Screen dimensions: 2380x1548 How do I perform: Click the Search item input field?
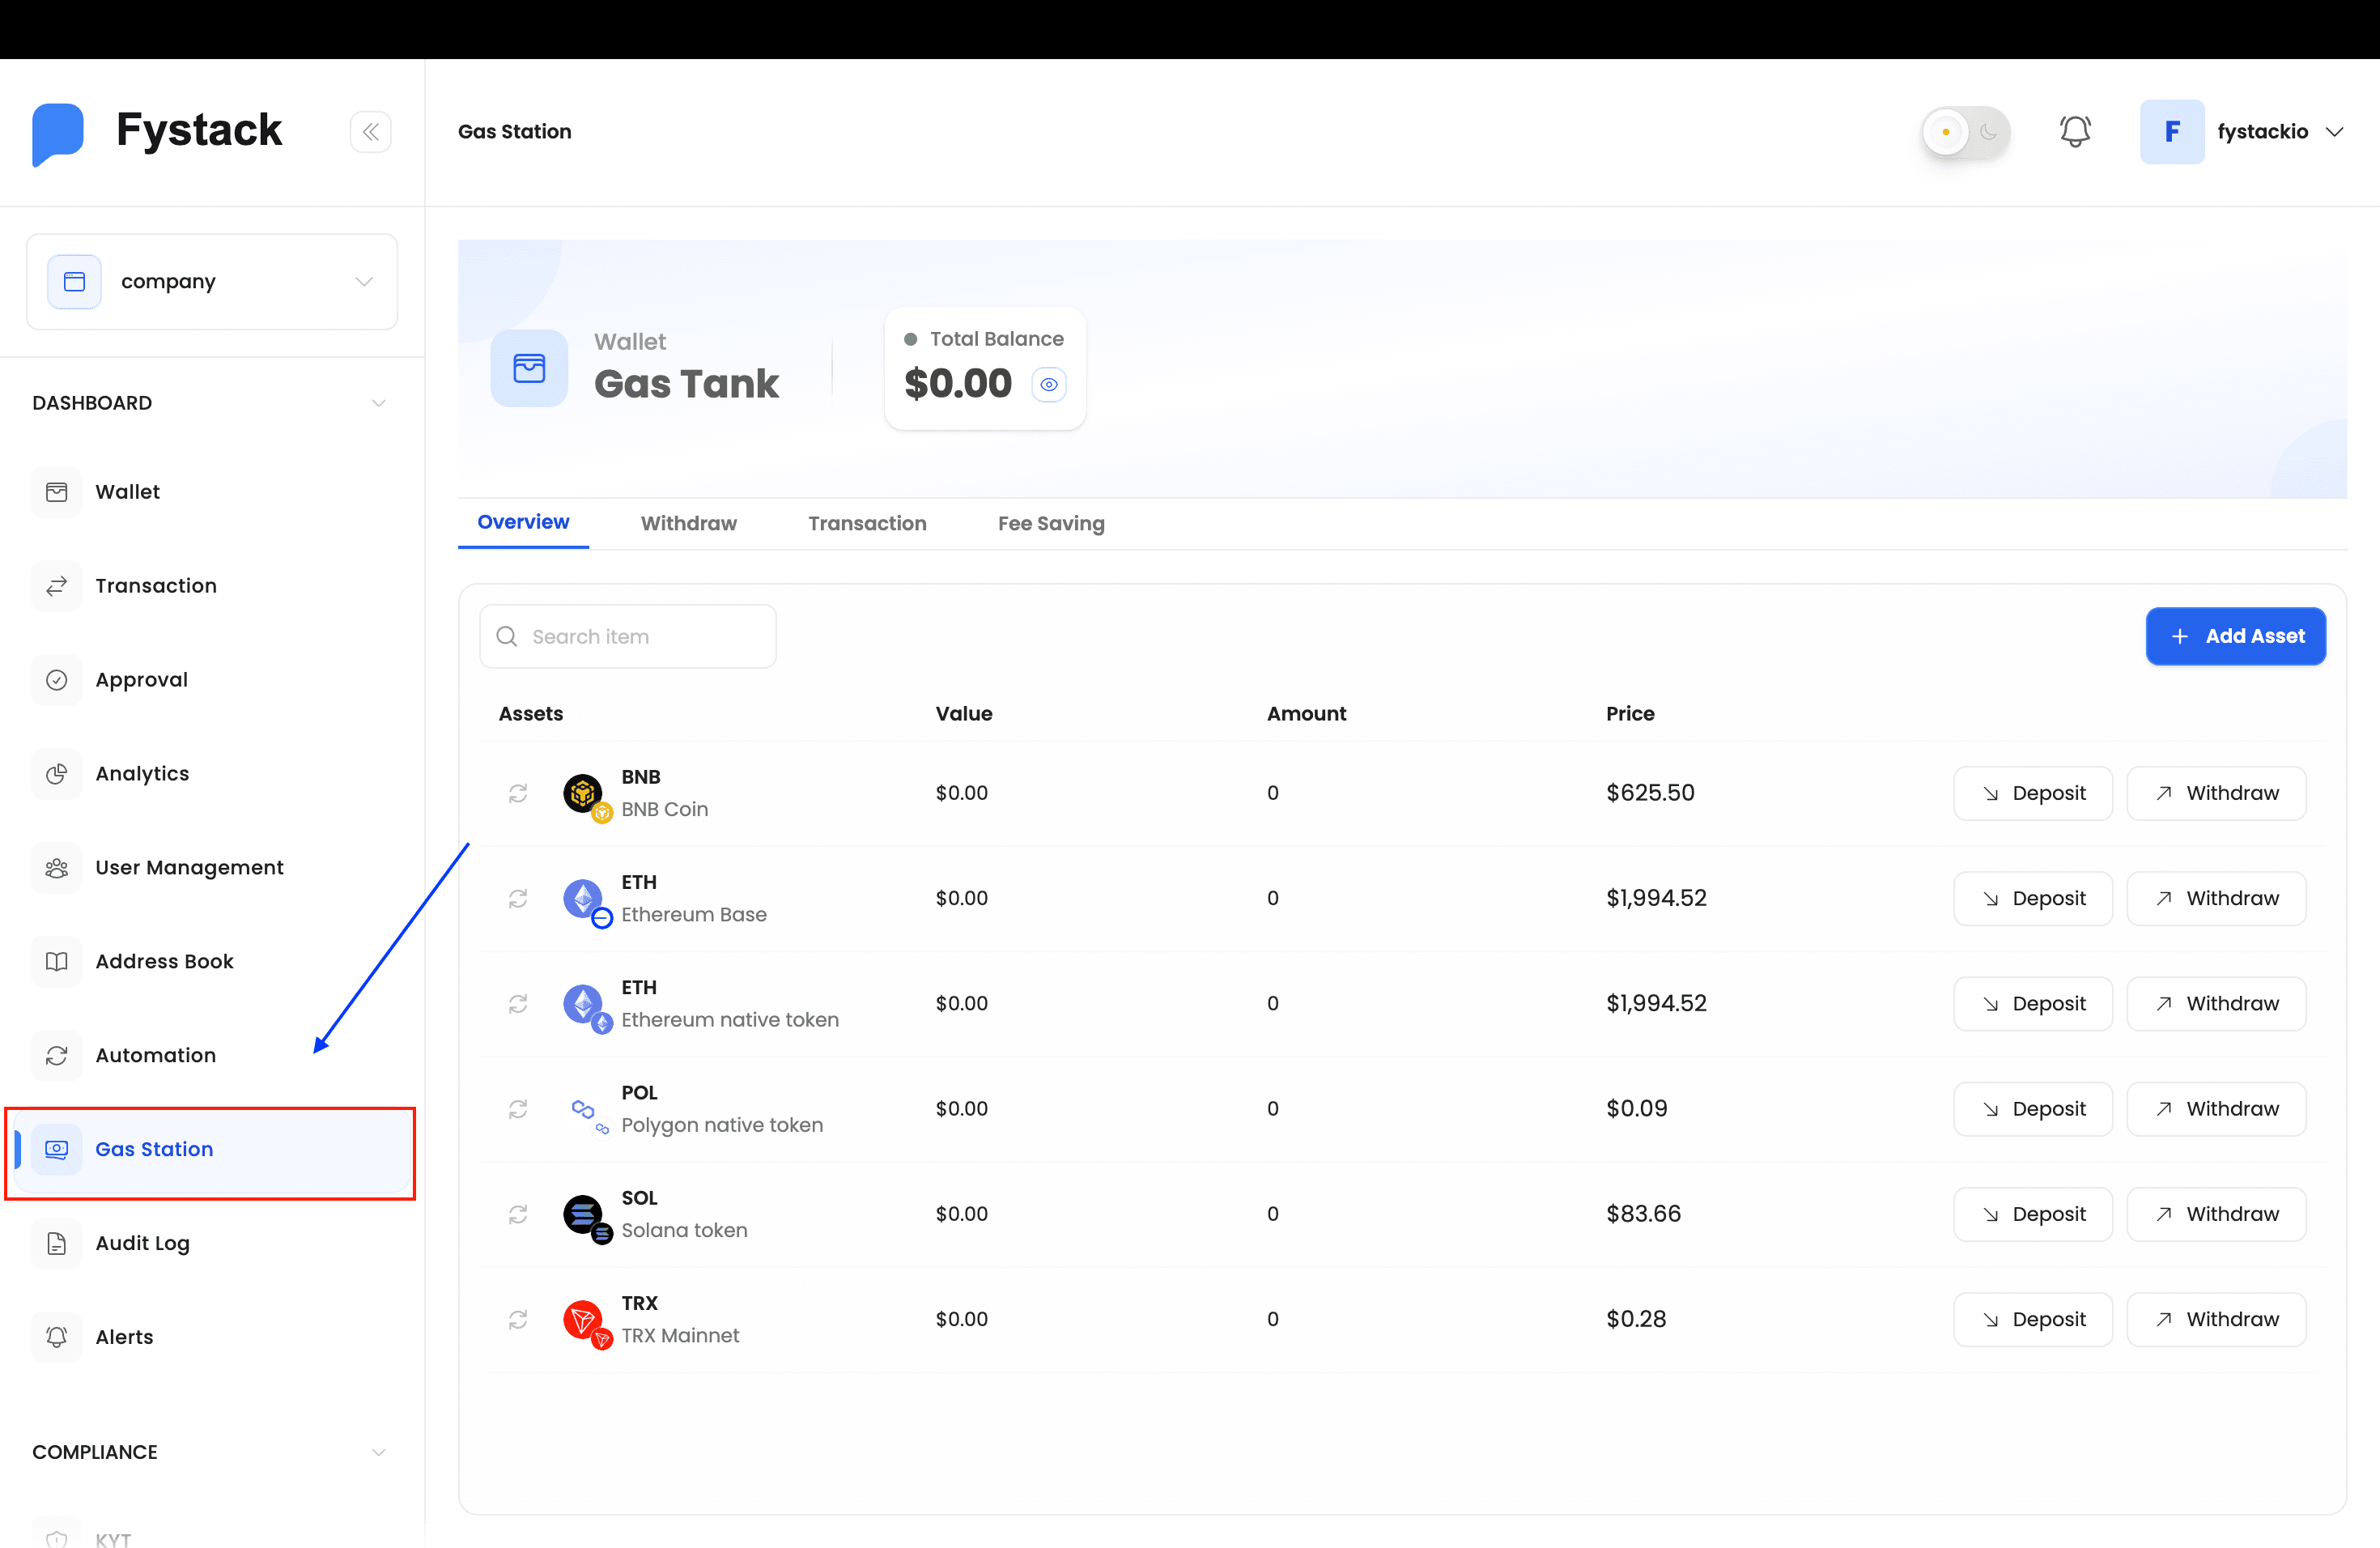coord(628,636)
